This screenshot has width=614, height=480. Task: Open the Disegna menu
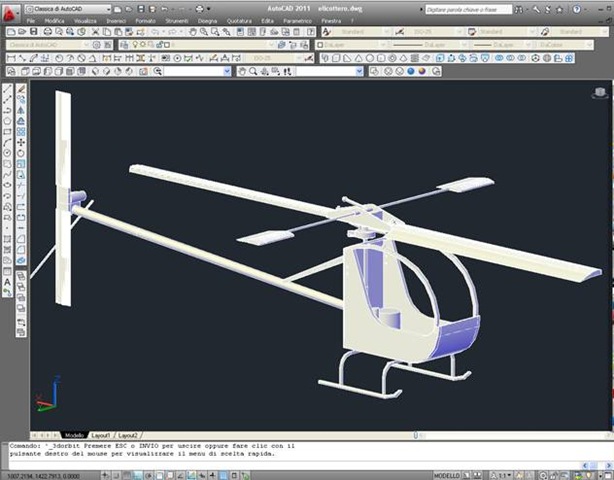click(207, 20)
